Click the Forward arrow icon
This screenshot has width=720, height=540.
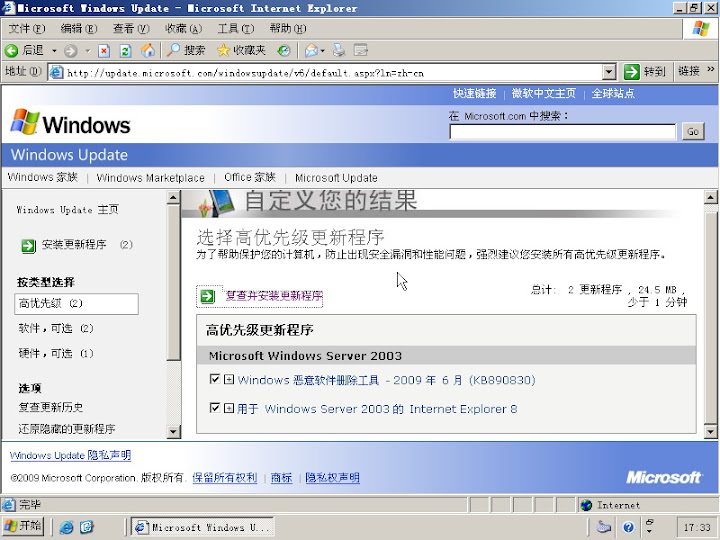tap(70, 51)
